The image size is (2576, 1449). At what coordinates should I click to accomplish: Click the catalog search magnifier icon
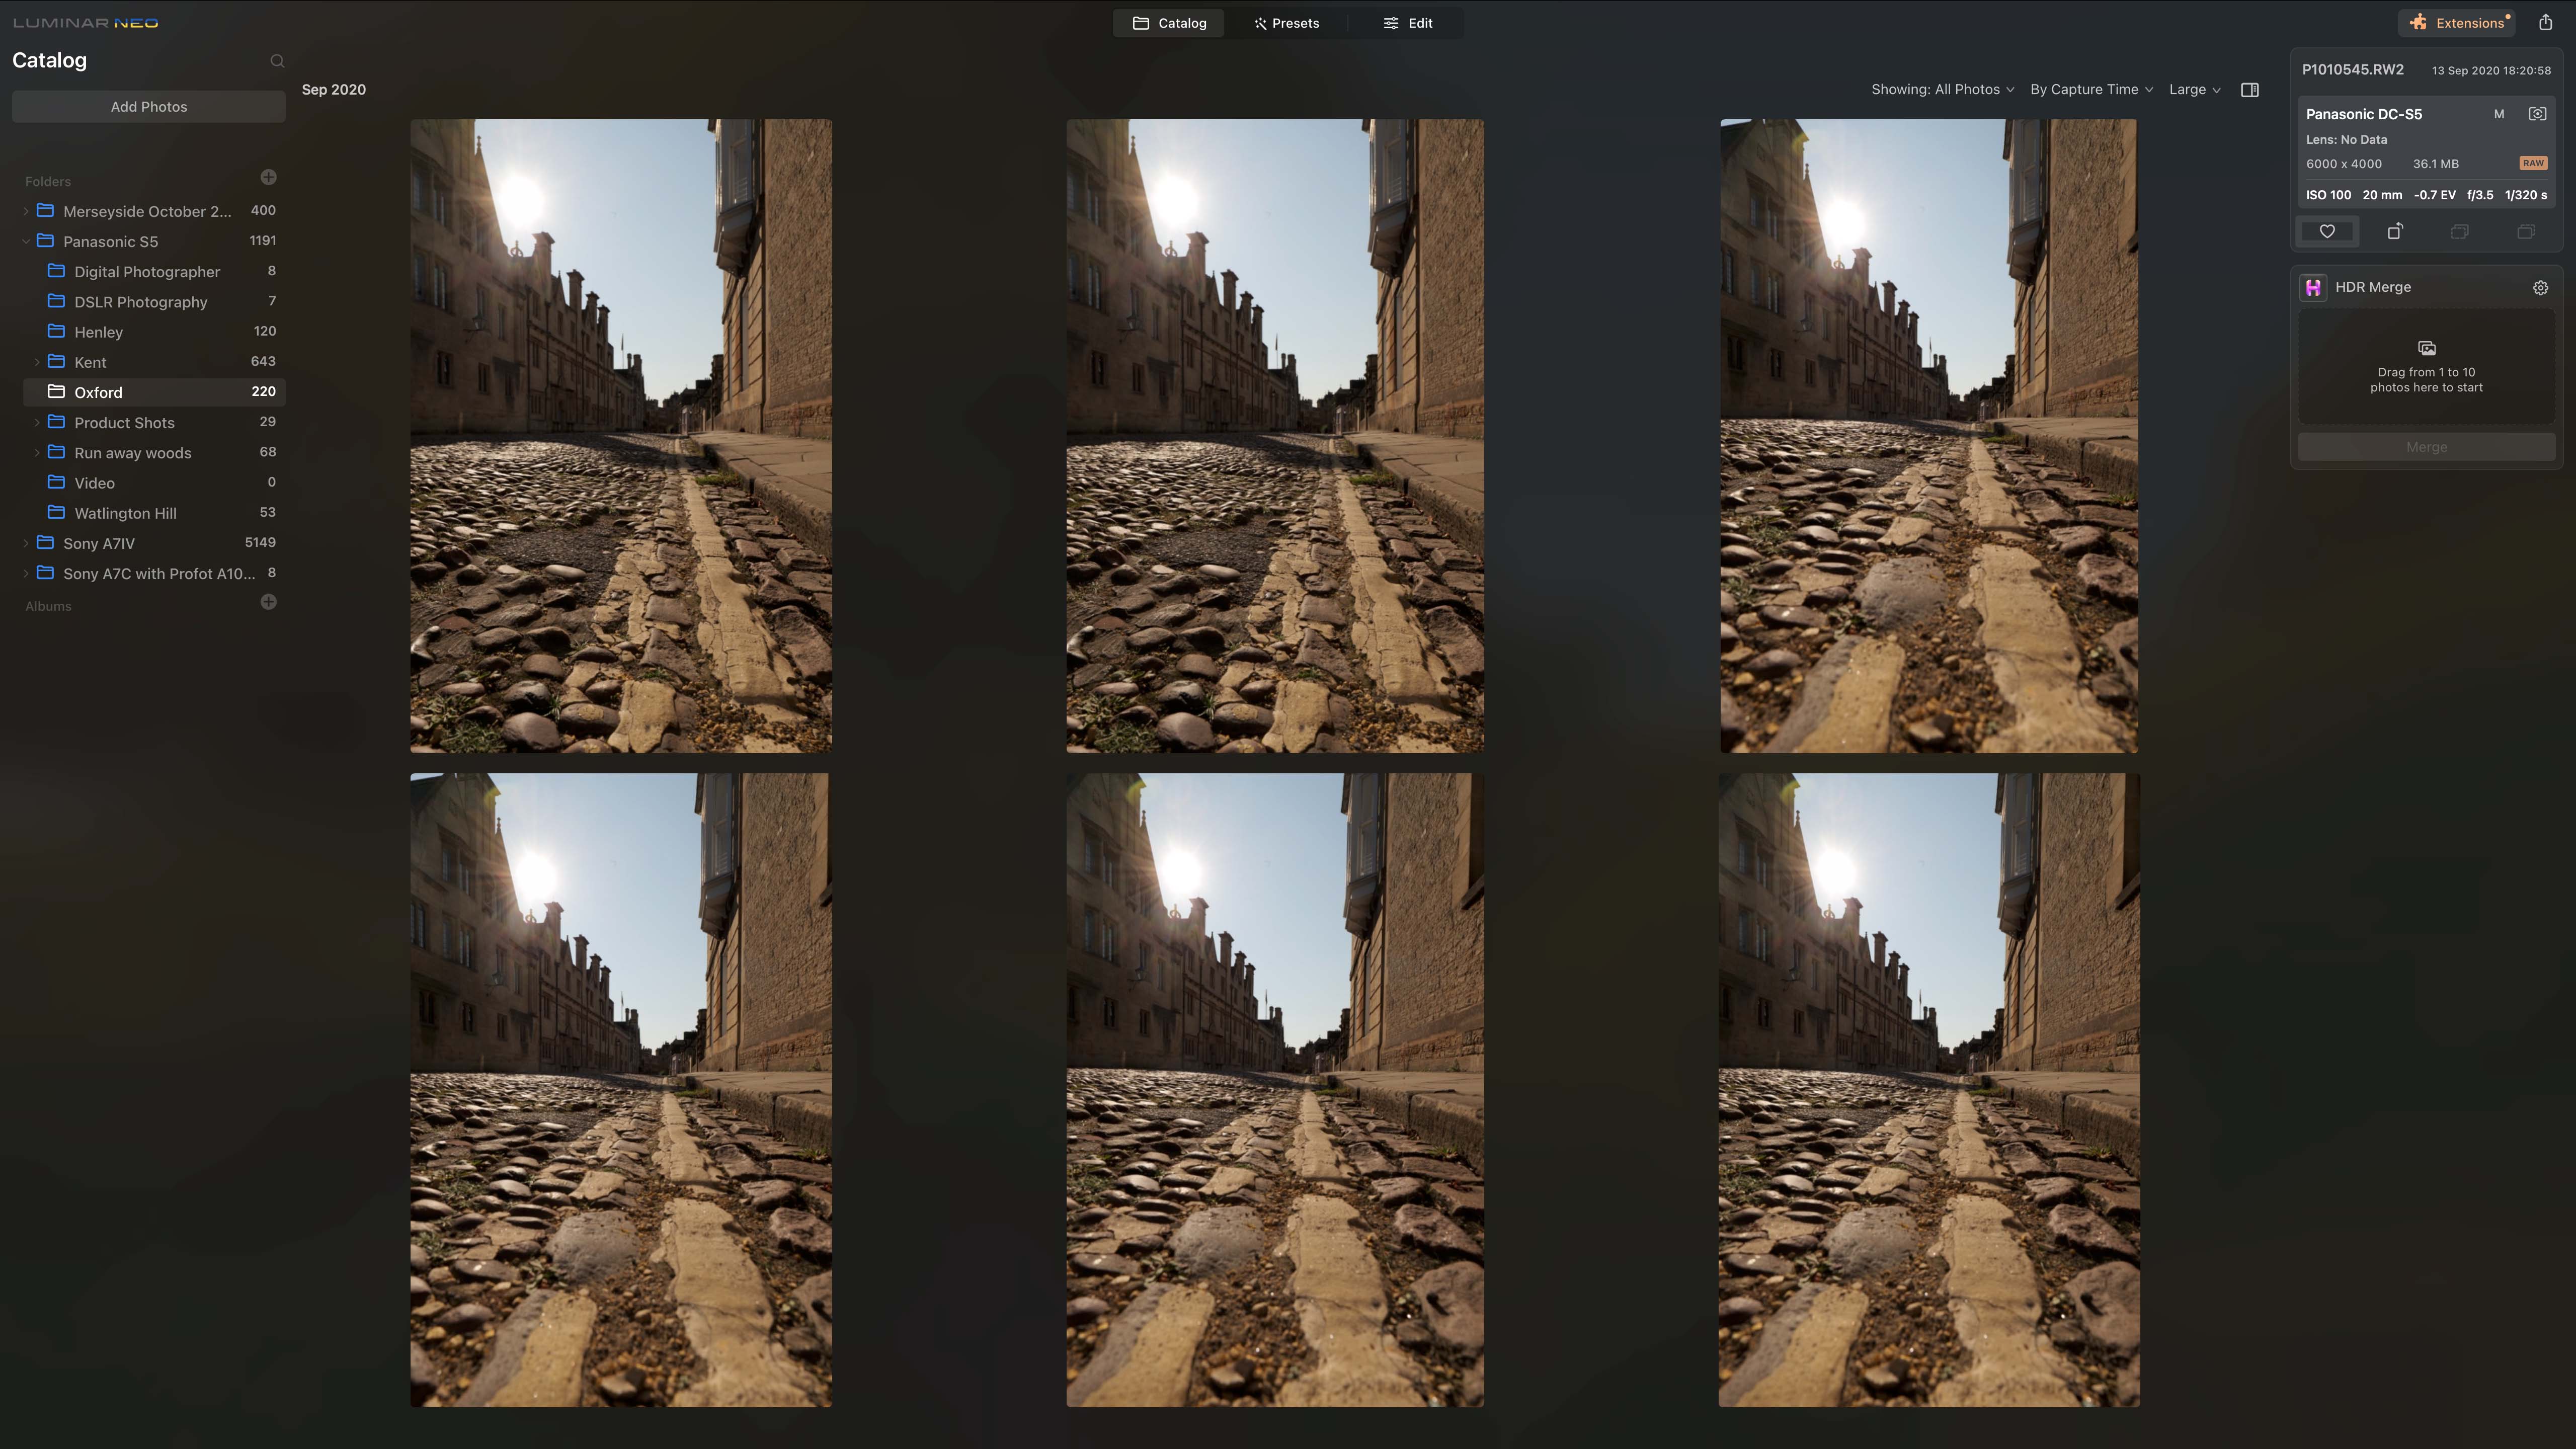coord(277,61)
